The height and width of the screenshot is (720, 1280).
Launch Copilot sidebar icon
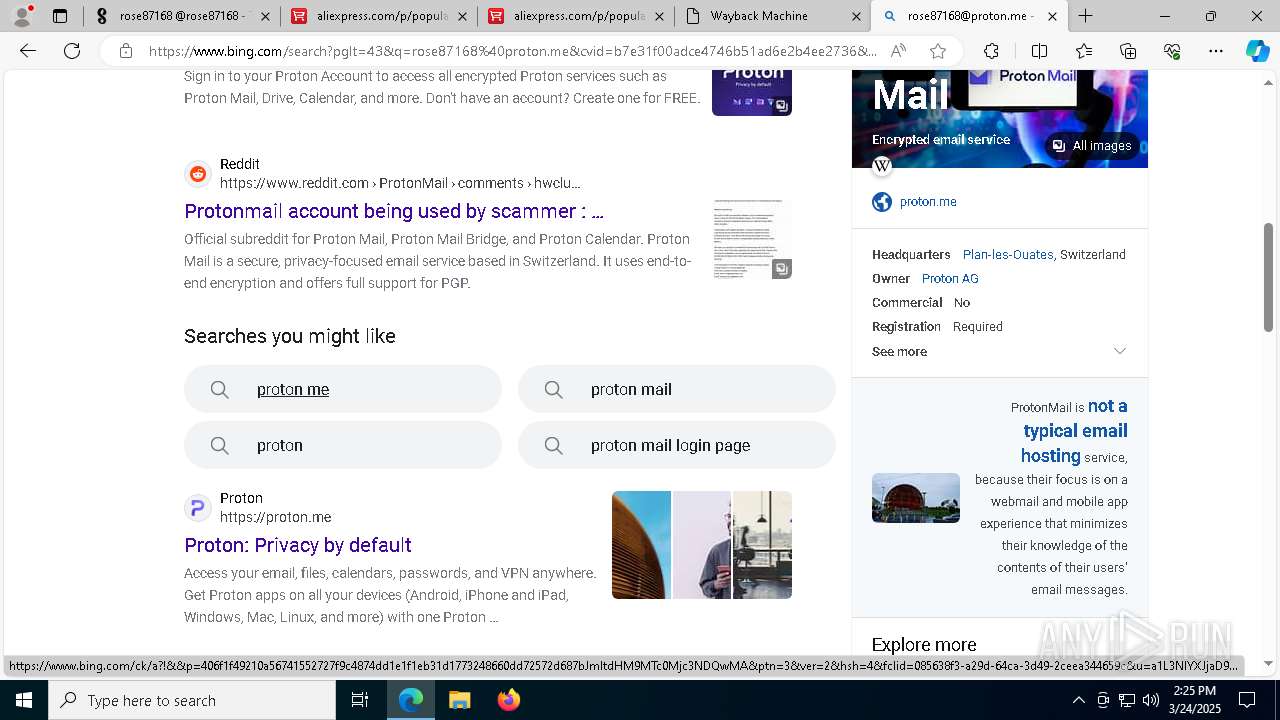point(1257,51)
